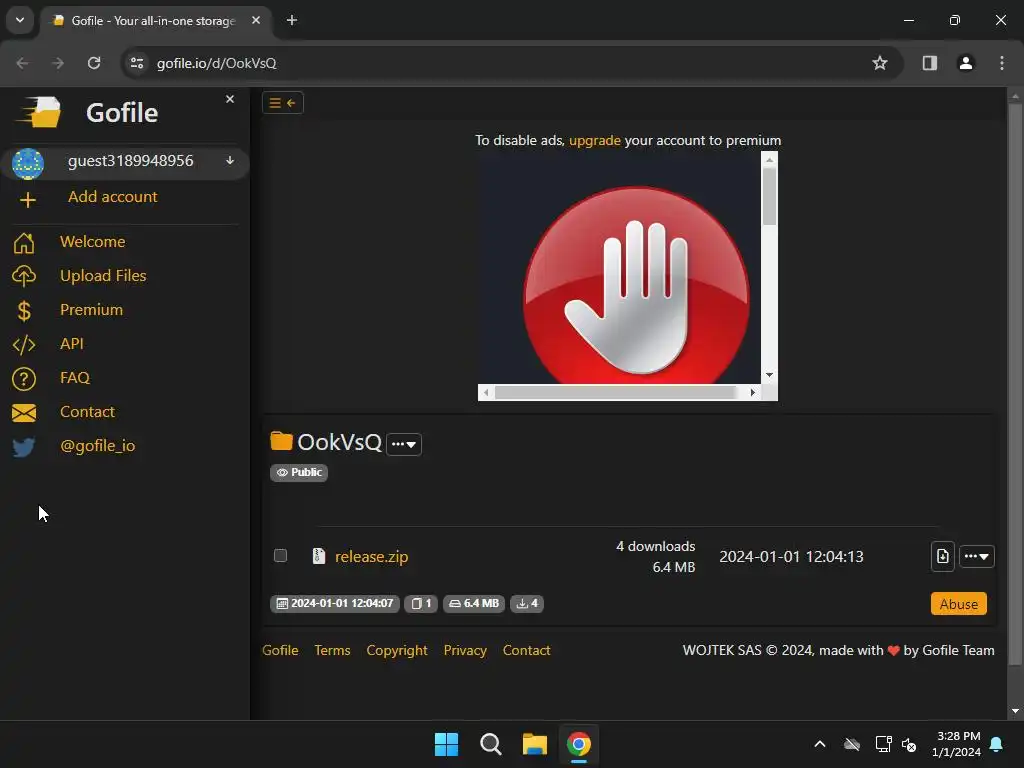Open the Contact footer link
The height and width of the screenshot is (768, 1024).
[526, 650]
